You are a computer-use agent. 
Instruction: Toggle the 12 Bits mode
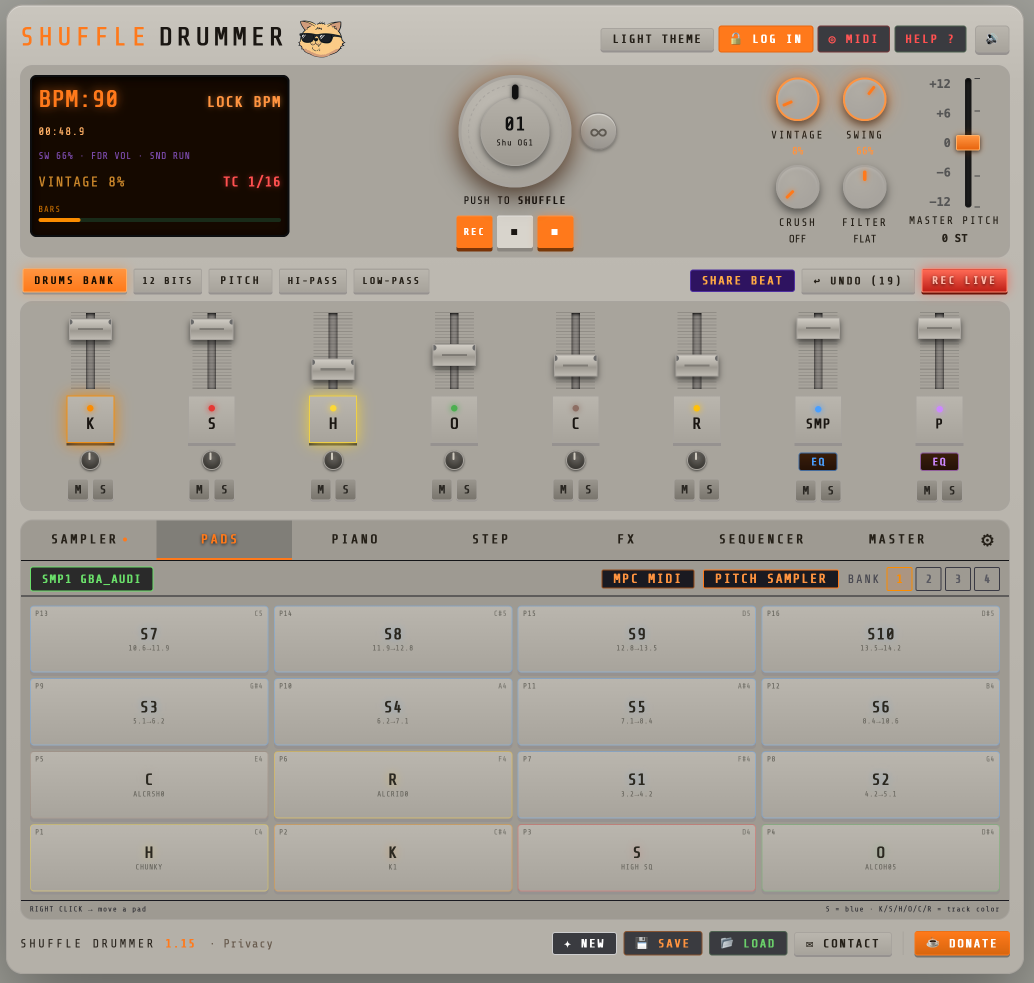point(167,280)
